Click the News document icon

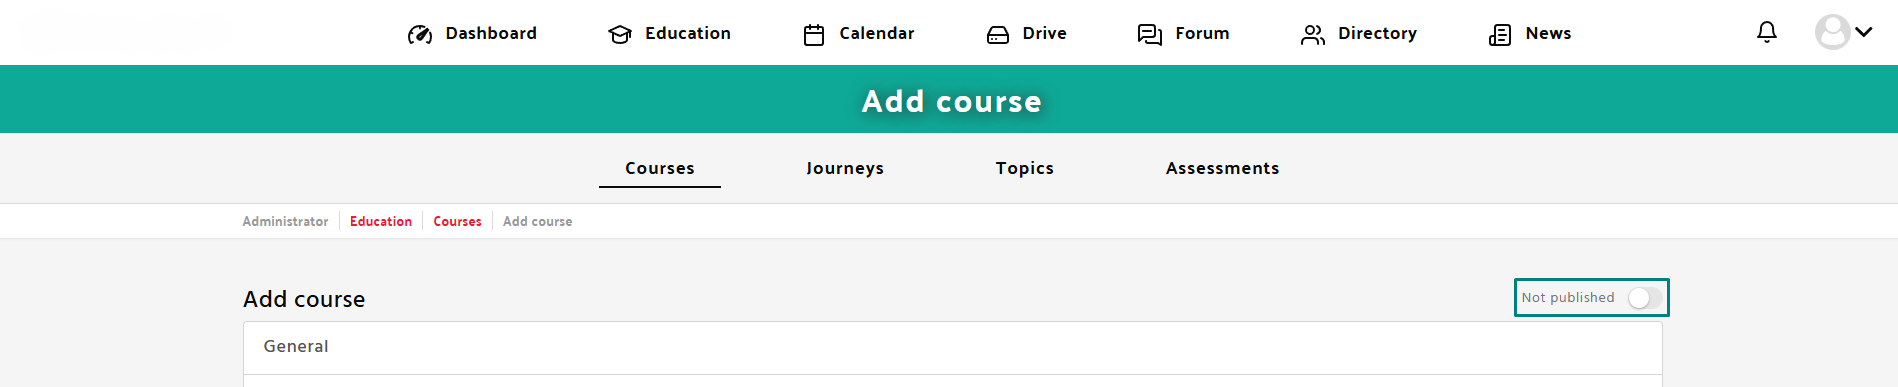point(1500,35)
